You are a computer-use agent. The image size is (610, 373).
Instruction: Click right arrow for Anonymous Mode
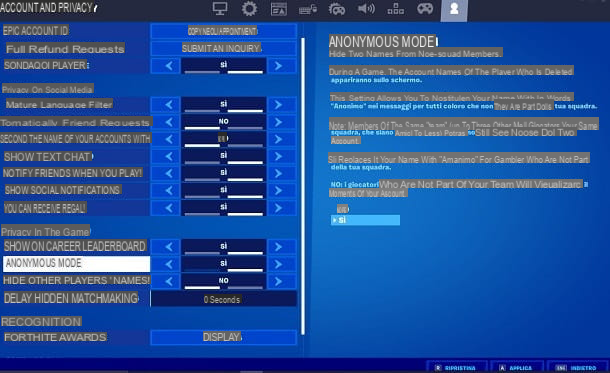[278, 264]
